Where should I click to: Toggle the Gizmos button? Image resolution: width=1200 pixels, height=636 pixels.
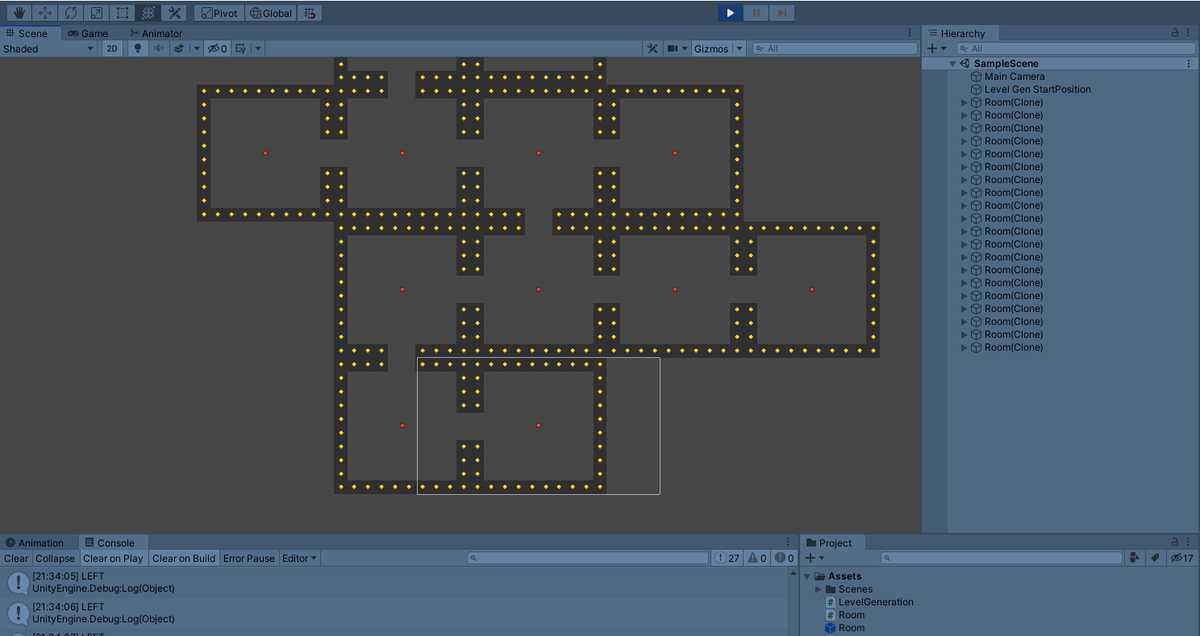coord(711,48)
